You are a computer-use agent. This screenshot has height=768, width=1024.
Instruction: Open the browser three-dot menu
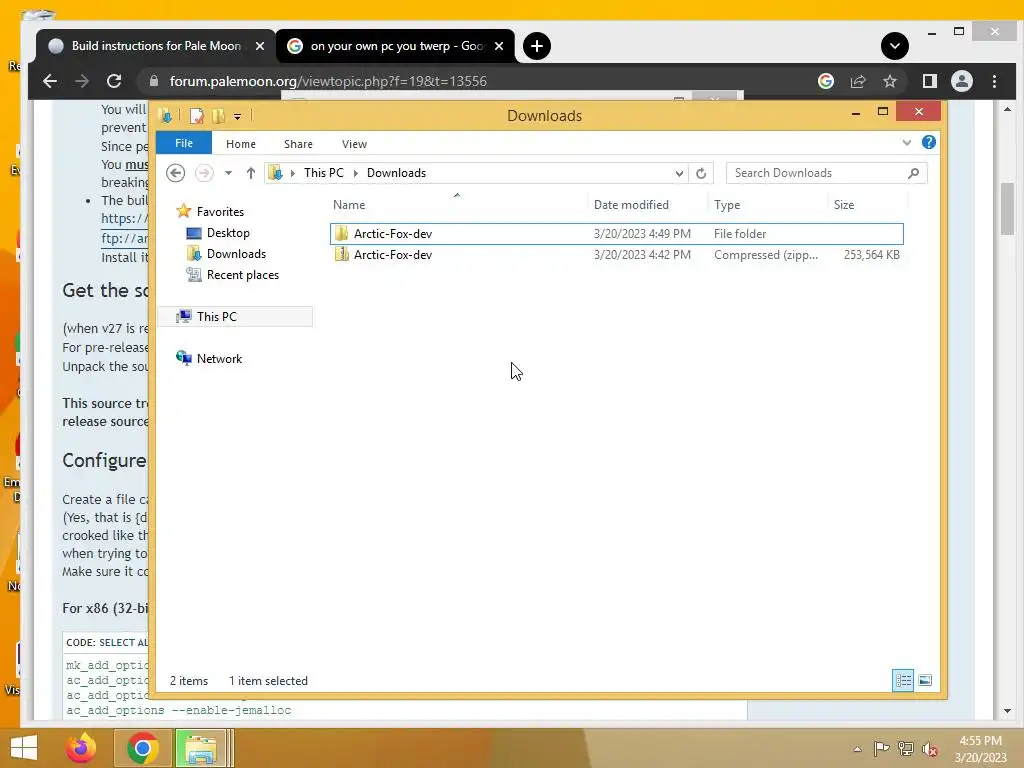[x=994, y=81]
